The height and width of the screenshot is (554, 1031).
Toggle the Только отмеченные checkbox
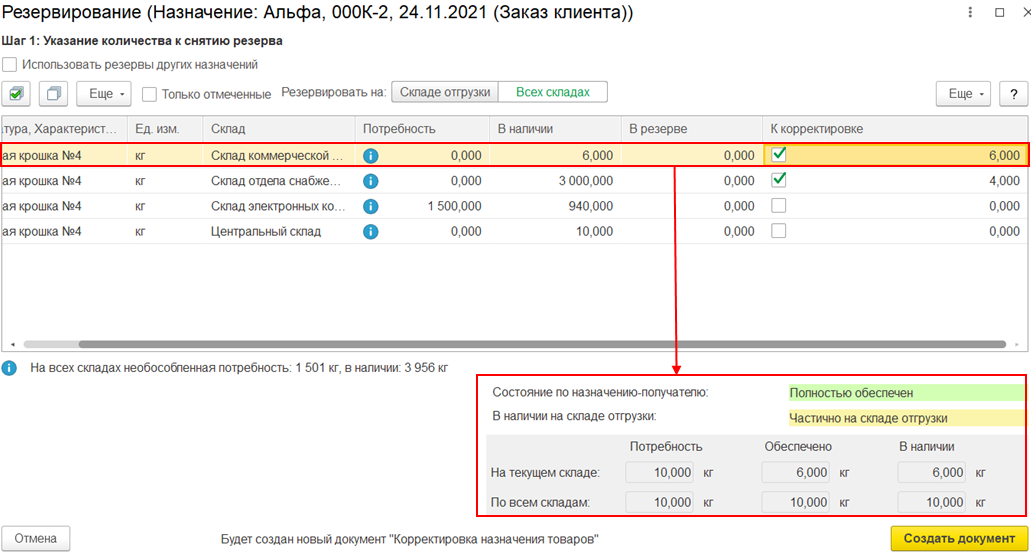149,94
